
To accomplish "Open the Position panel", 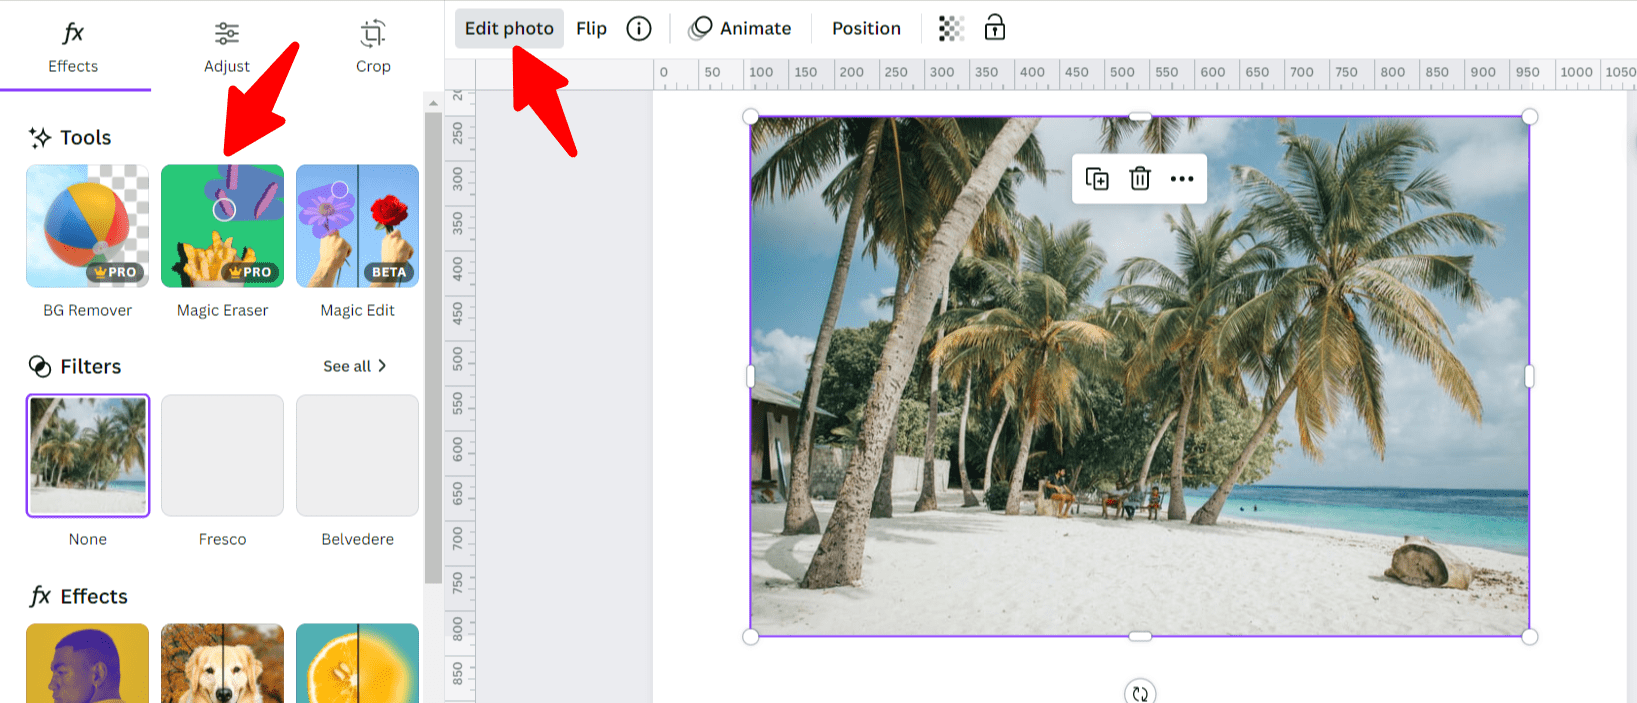I will coord(866,28).
